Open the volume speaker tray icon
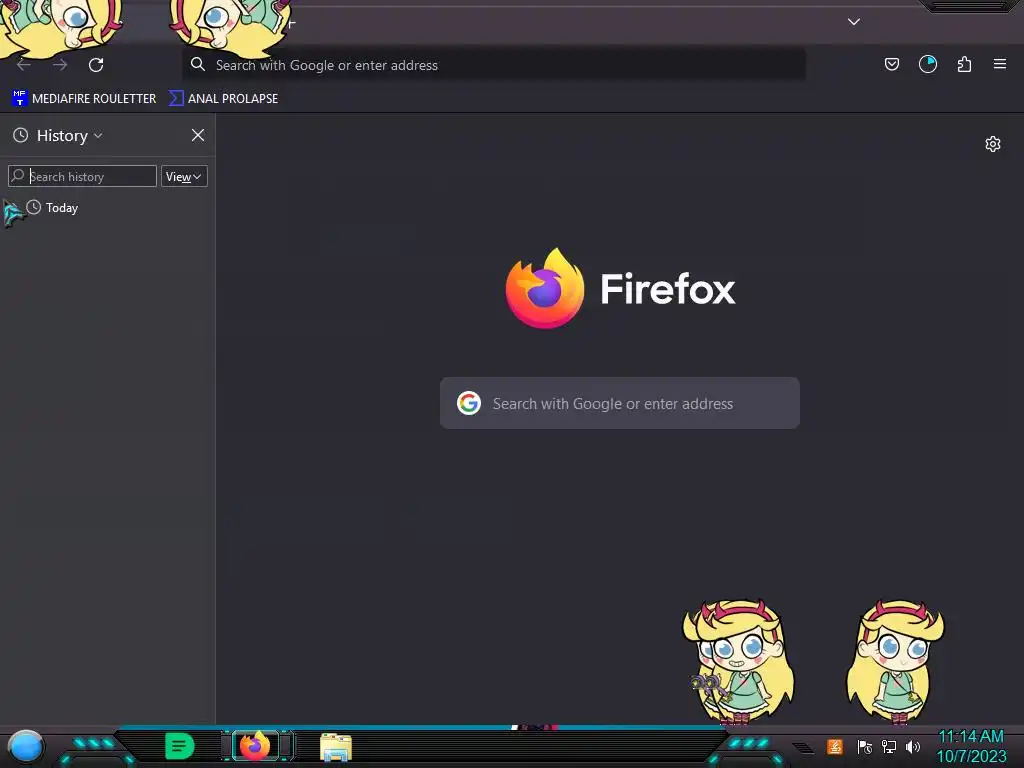Screen dimensions: 1024x768 tap(913, 746)
